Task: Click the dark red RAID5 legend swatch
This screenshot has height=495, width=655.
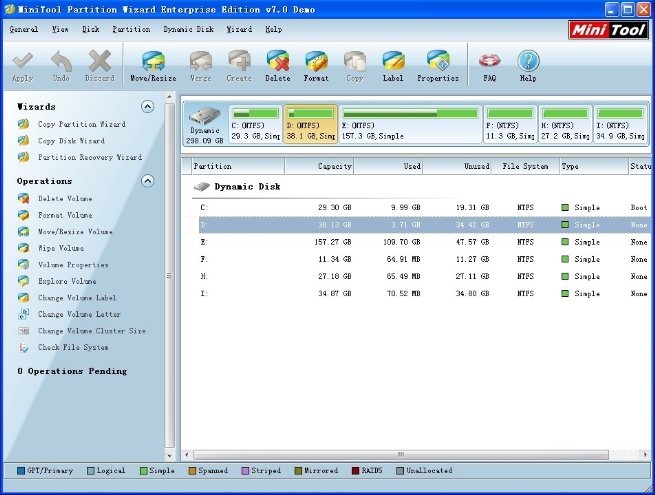Action: coord(355,471)
